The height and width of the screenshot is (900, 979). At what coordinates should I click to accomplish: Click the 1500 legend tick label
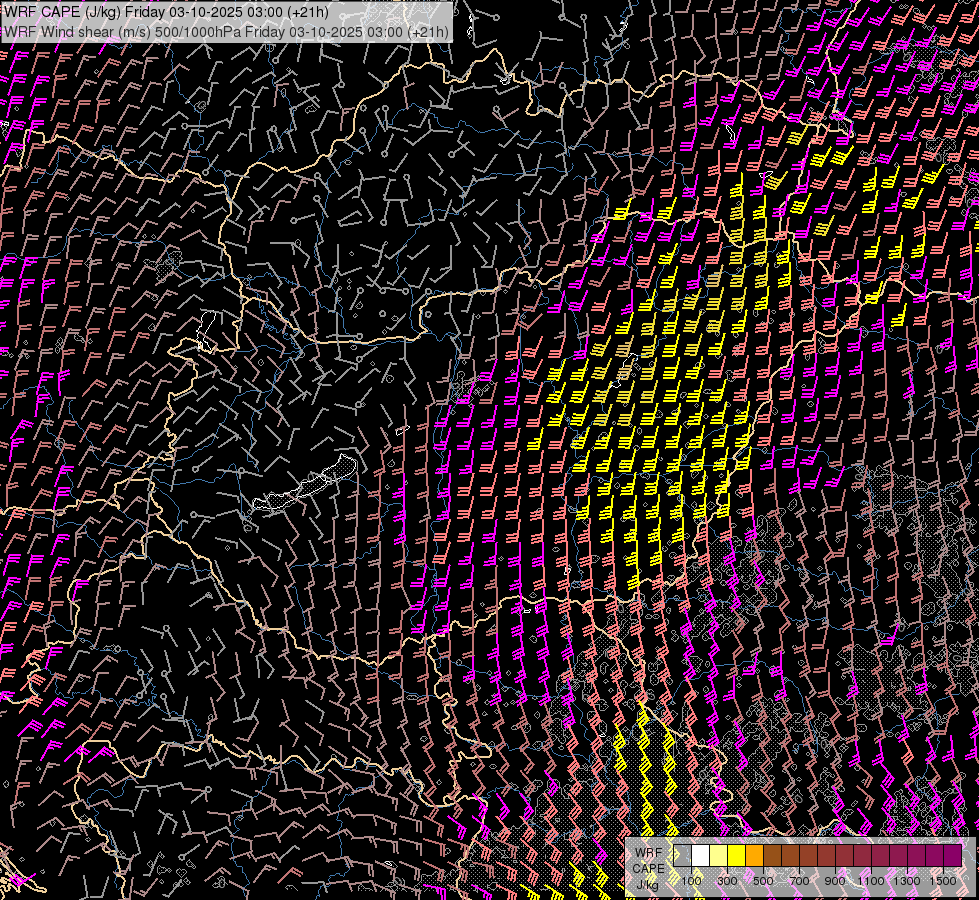[x=942, y=880]
